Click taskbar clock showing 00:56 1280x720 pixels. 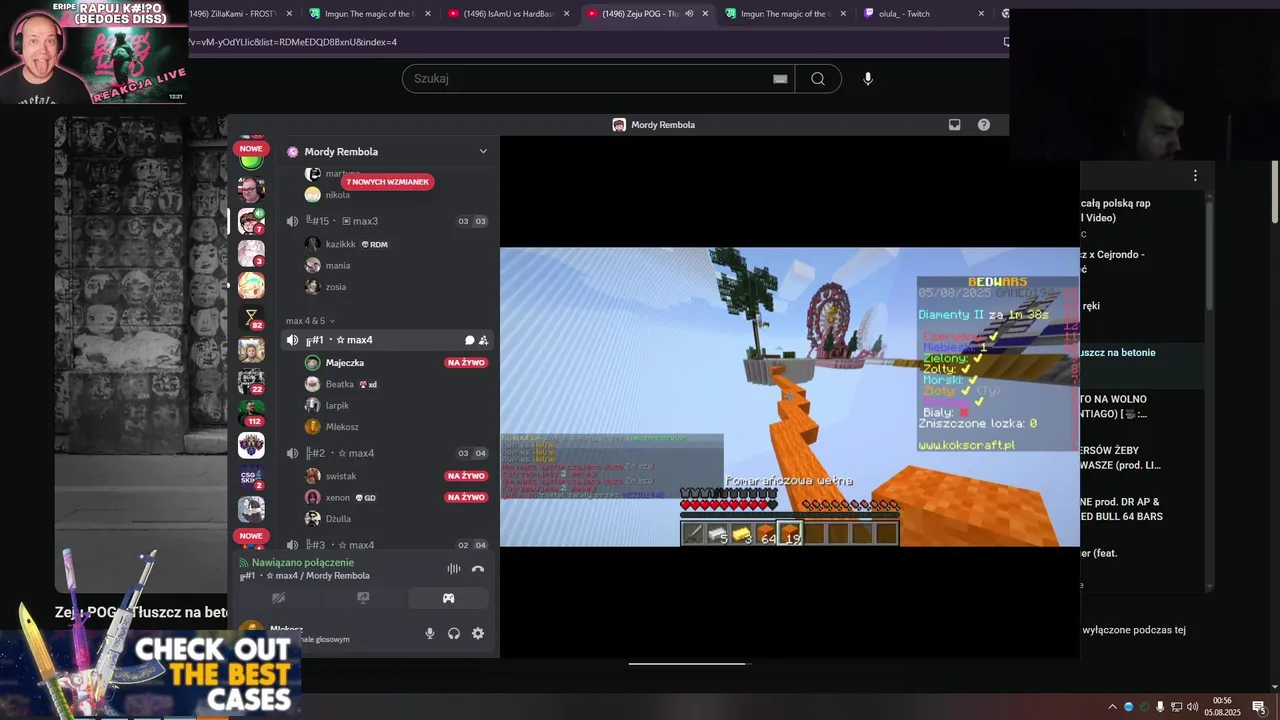[x=1221, y=707]
